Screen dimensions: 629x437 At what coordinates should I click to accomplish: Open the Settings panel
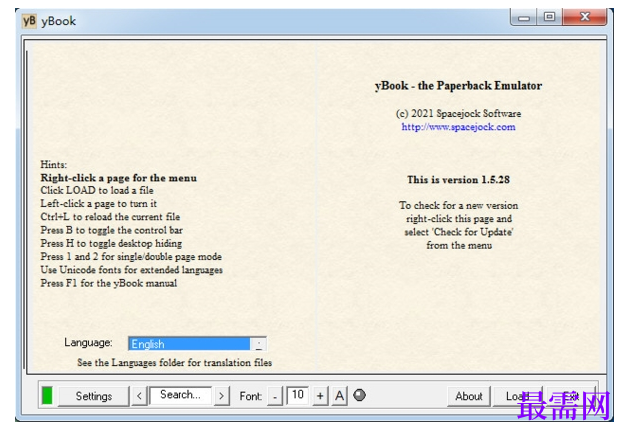94,396
